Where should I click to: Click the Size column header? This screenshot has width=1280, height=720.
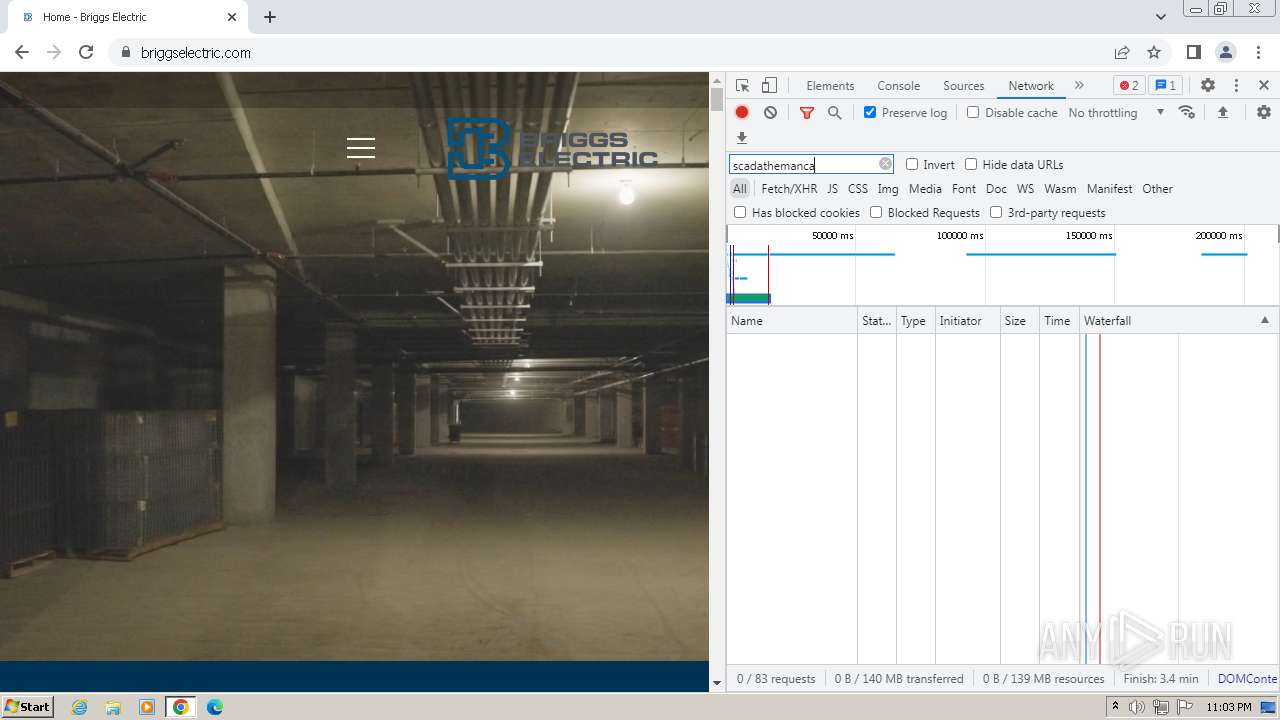coord(1019,320)
